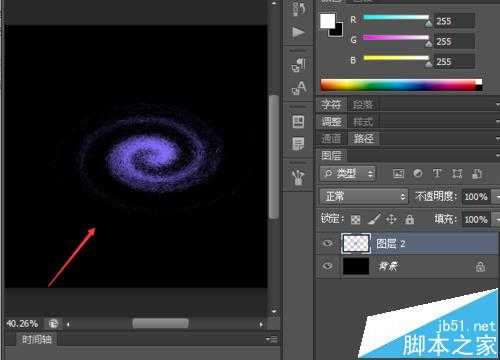Click the horizontal scrollbar left arrow

pyautogui.click(x=68, y=324)
